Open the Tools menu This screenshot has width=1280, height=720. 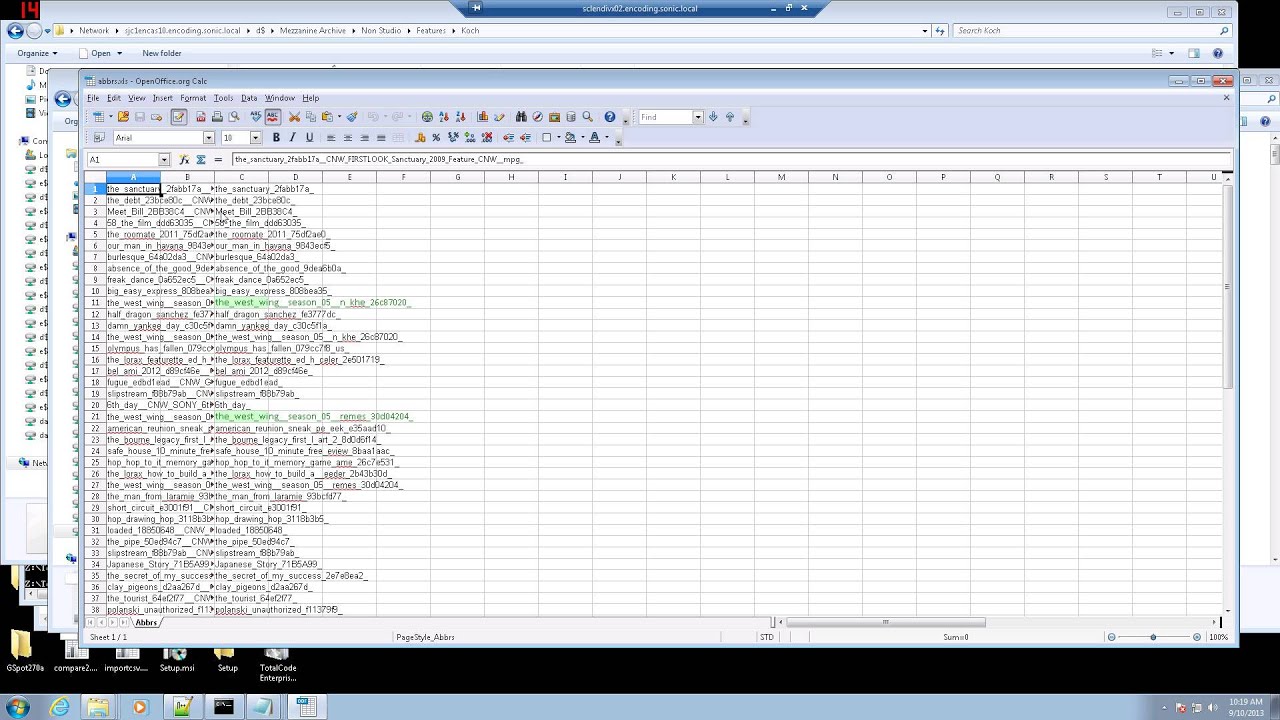point(223,98)
